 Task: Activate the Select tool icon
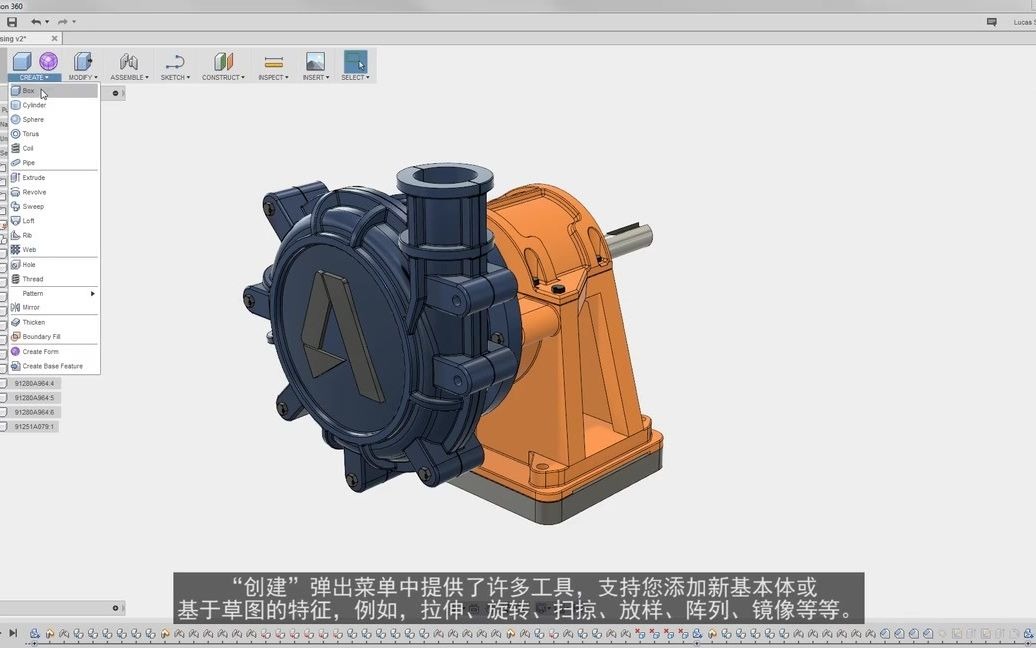pos(355,62)
